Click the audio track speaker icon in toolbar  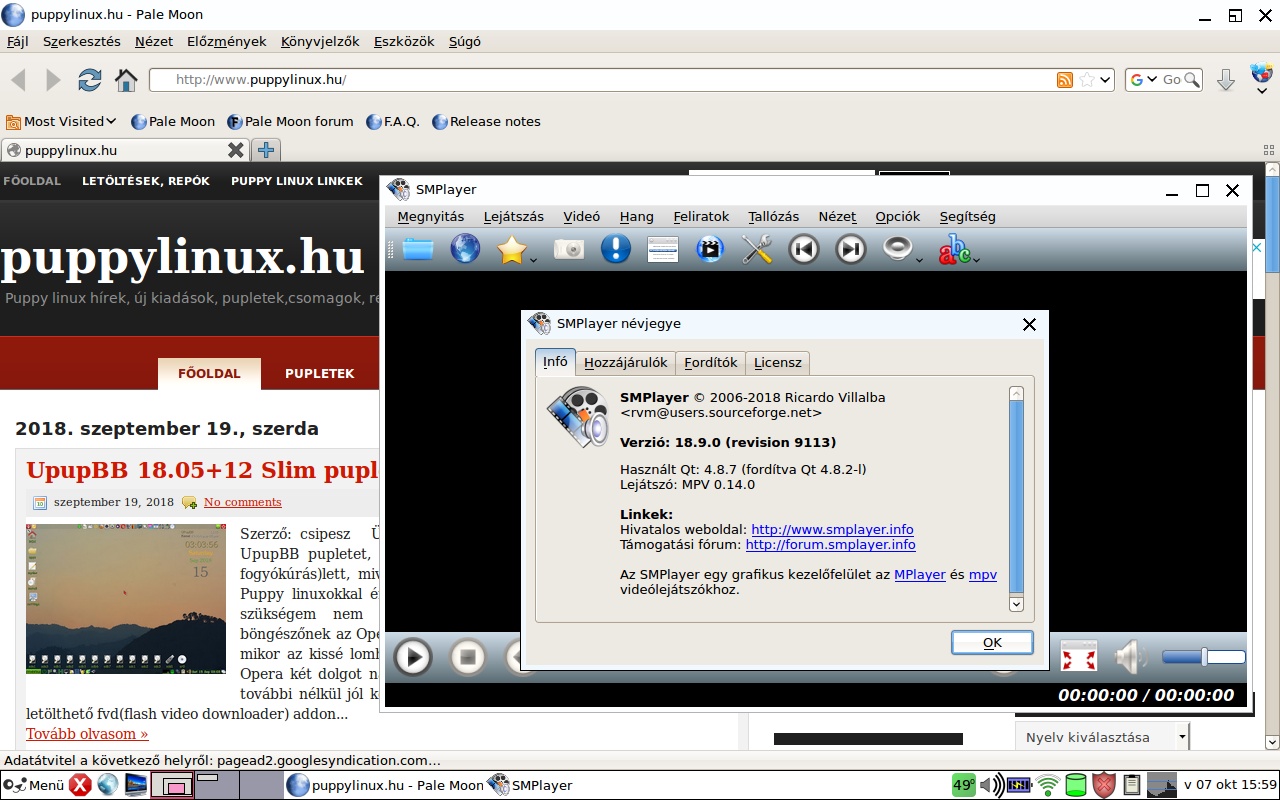(898, 249)
